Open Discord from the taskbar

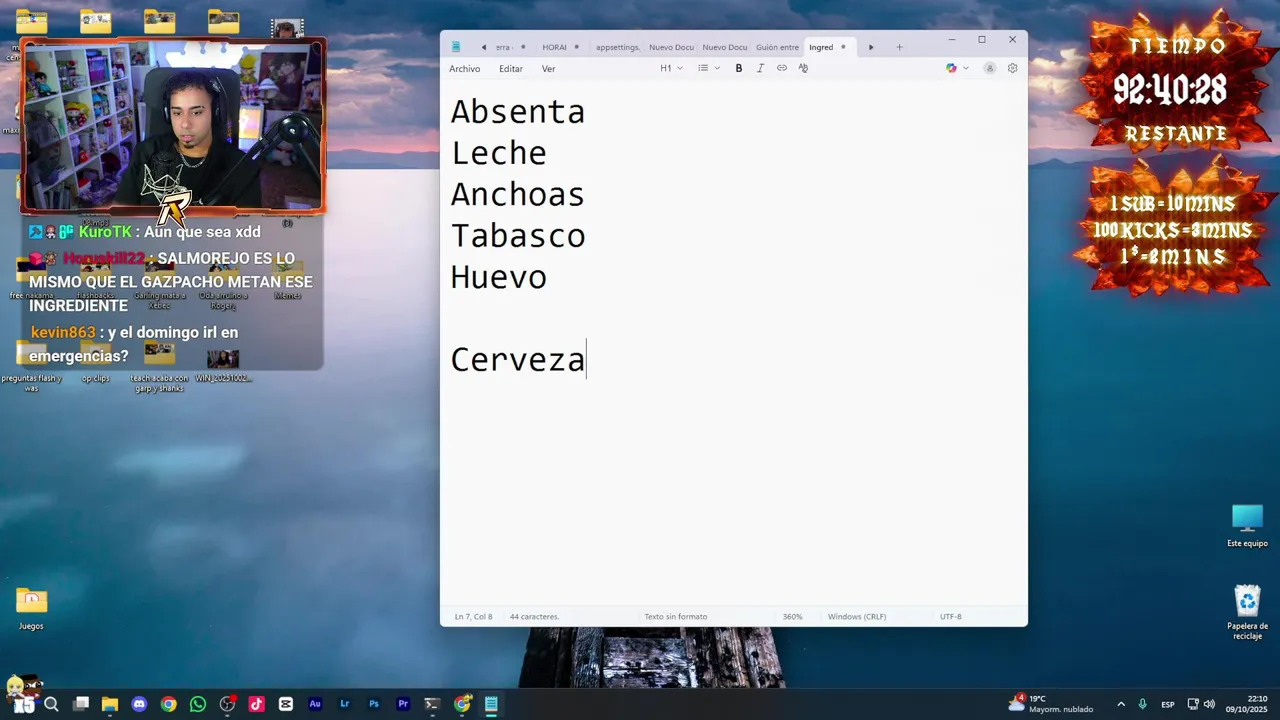click(x=139, y=704)
